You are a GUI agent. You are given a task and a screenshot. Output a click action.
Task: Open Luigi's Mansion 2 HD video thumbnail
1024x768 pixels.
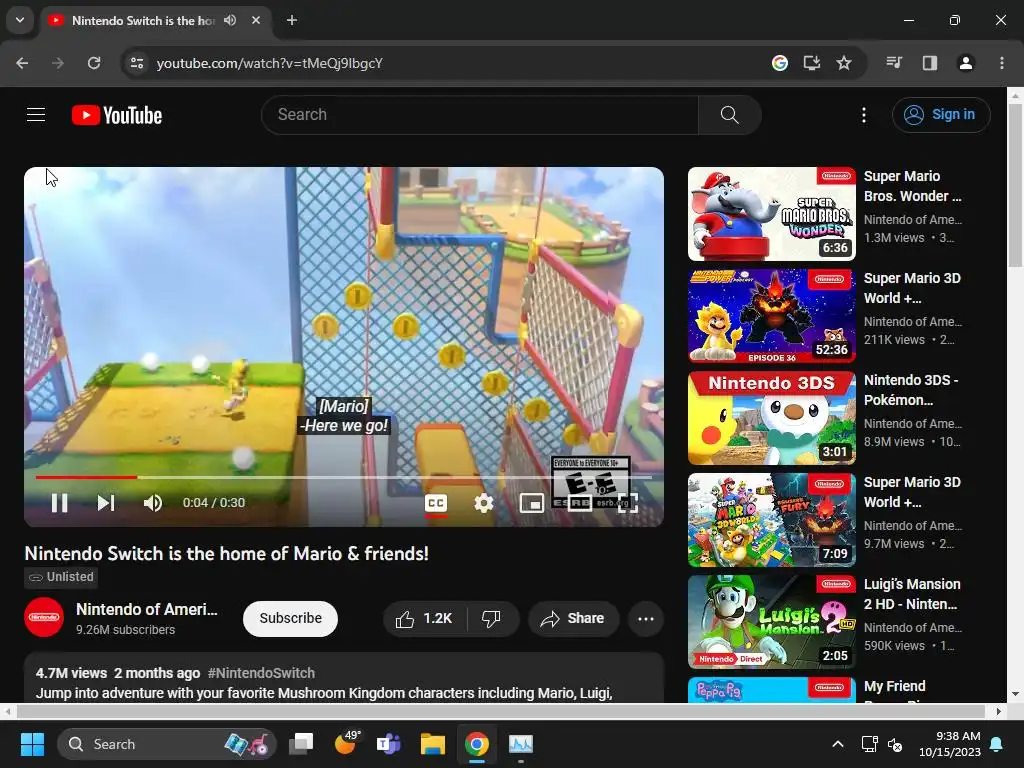tap(772, 621)
